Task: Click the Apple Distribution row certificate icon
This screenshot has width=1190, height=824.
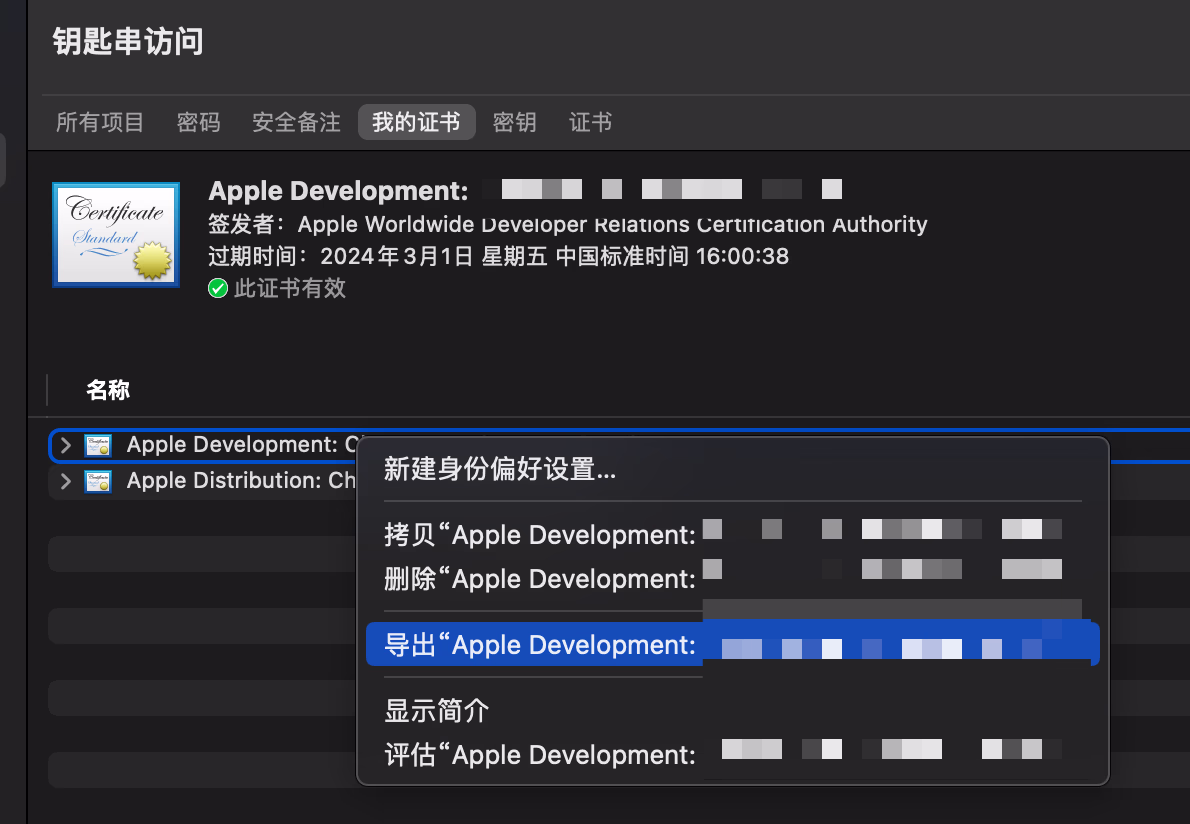Action: pyautogui.click(x=98, y=481)
